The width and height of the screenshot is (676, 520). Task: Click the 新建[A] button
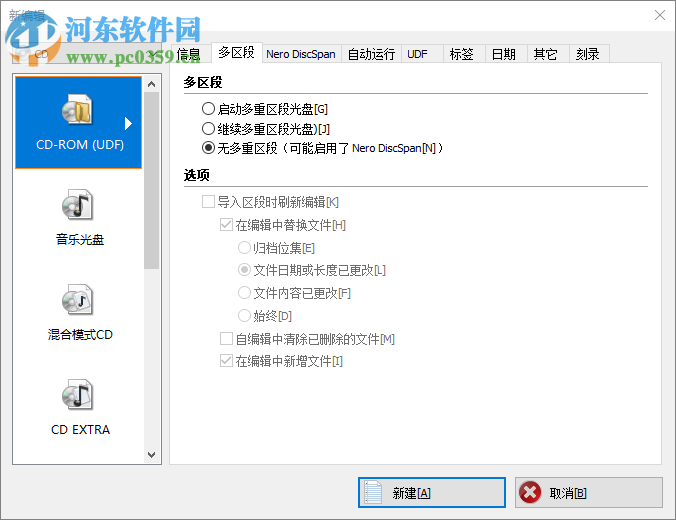click(432, 492)
